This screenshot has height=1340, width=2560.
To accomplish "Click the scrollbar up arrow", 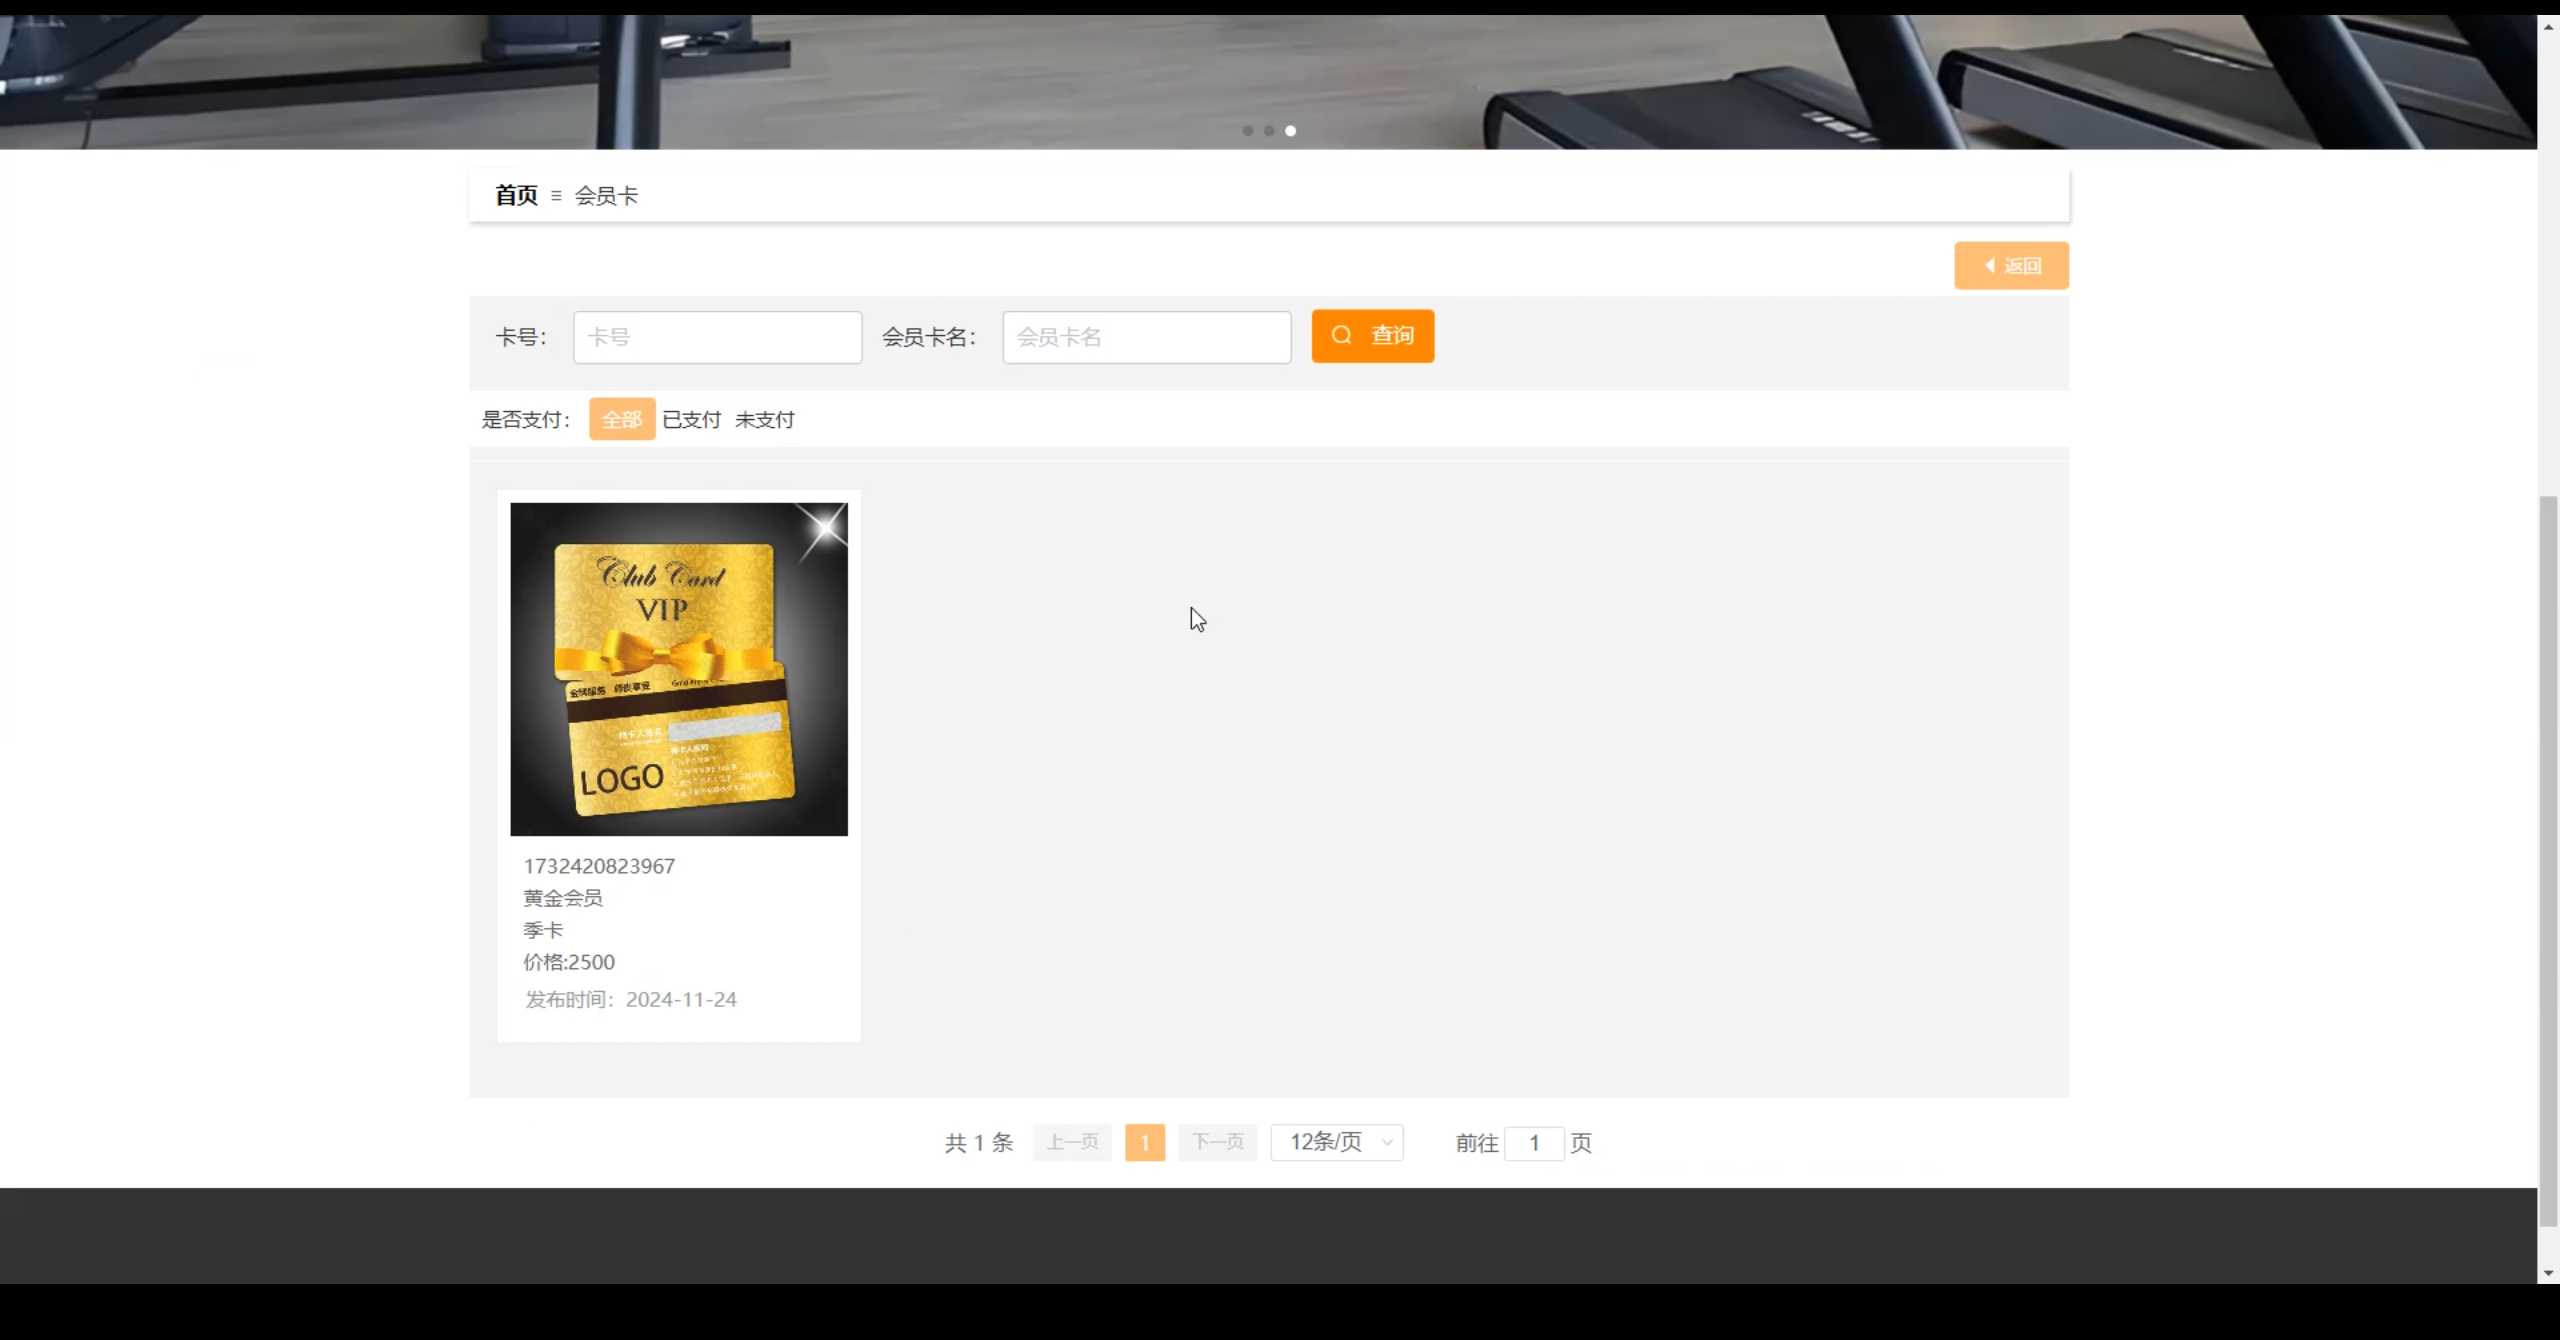I will [x=2548, y=25].
